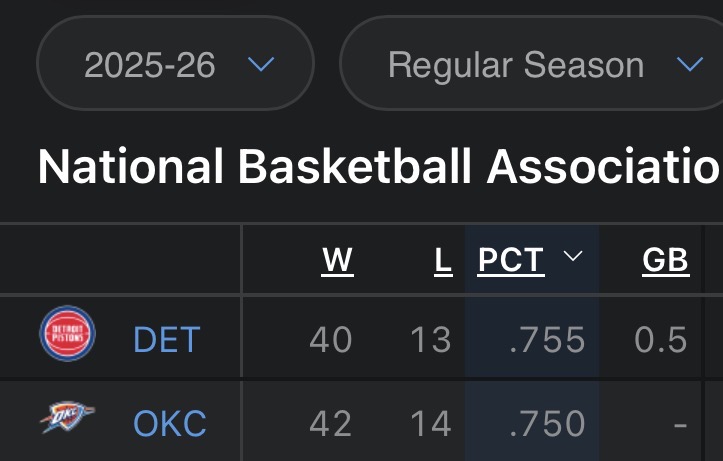The image size is (723, 461).
Task: Click DET's .755 win percentage
Action: click(547, 340)
